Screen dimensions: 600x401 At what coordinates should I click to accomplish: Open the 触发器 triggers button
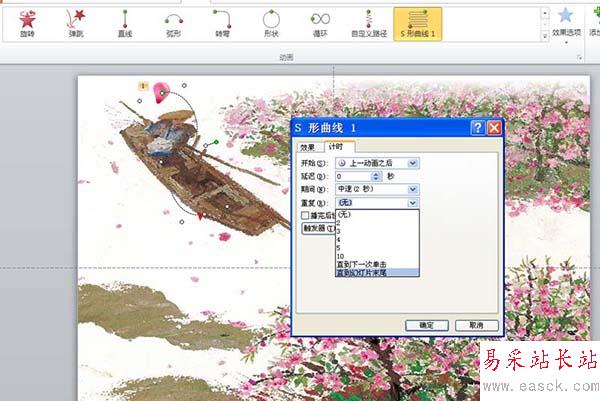tap(318, 228)
